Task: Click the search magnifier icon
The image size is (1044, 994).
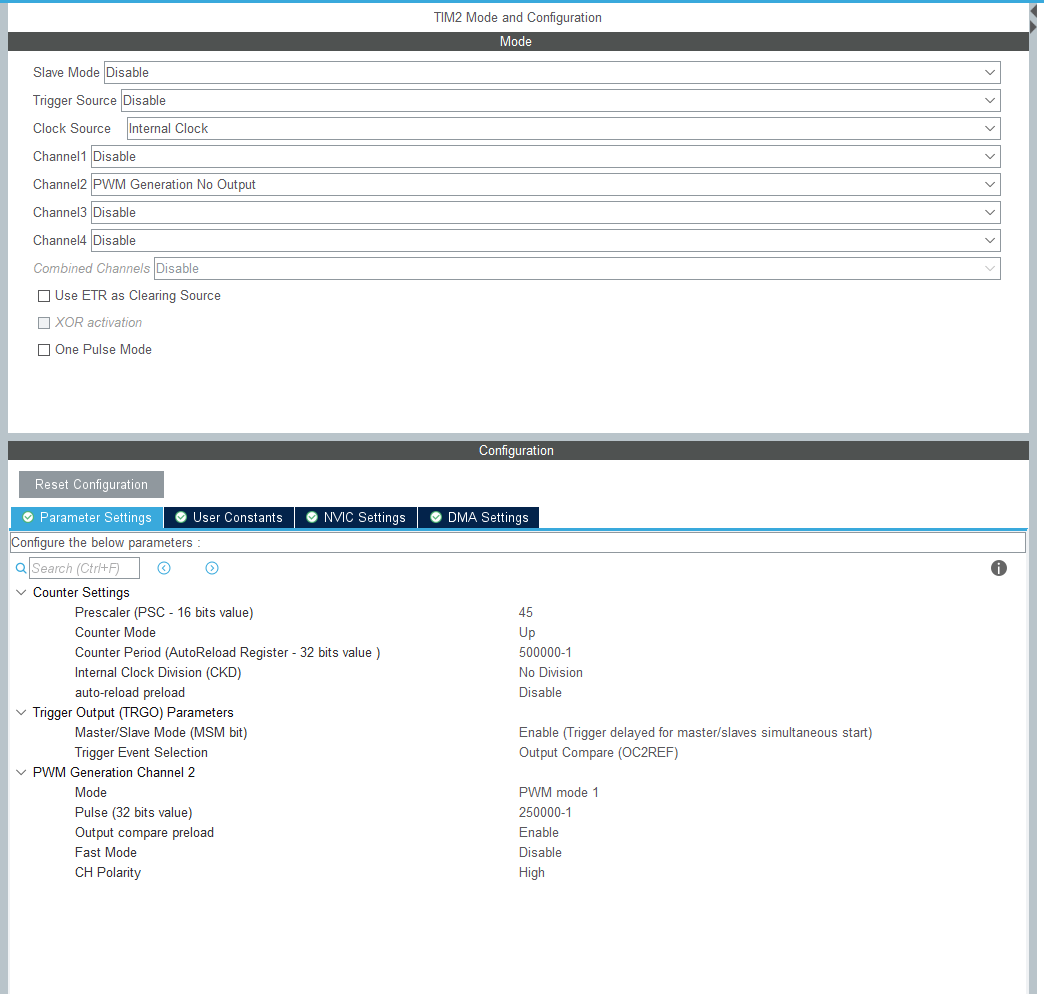Action: point(21,568)
